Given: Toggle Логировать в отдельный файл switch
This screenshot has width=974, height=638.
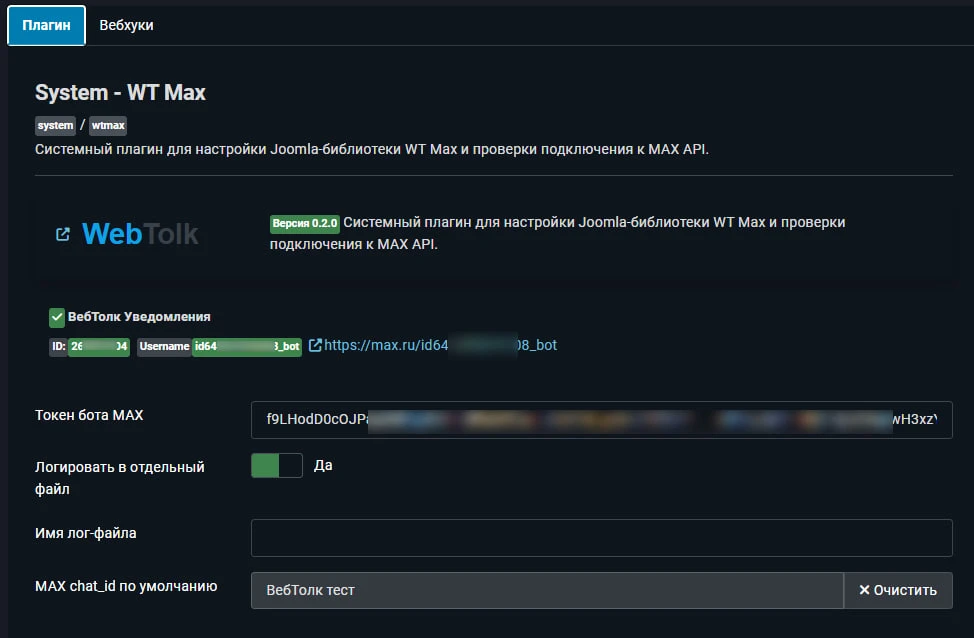Looking at the screenshot, I should click(276, 465).
